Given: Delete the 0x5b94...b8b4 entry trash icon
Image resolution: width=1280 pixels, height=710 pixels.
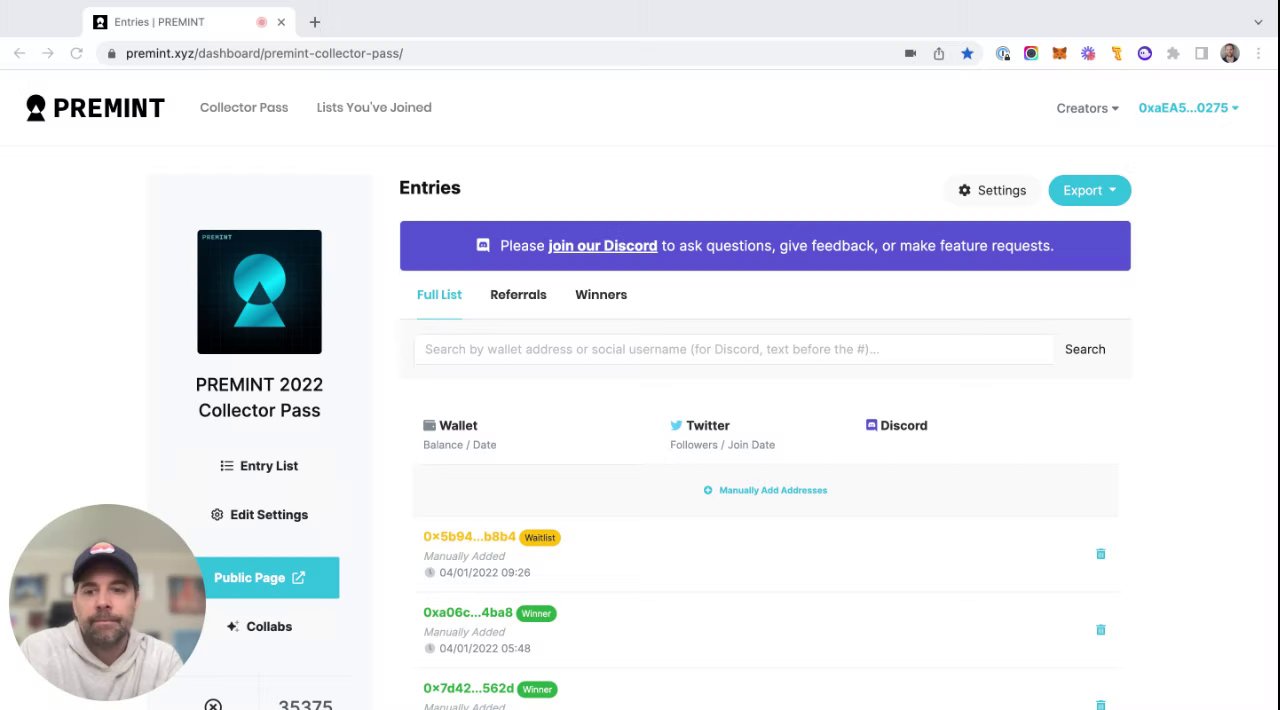Looking at the screenshot, I should [1100, 553].
